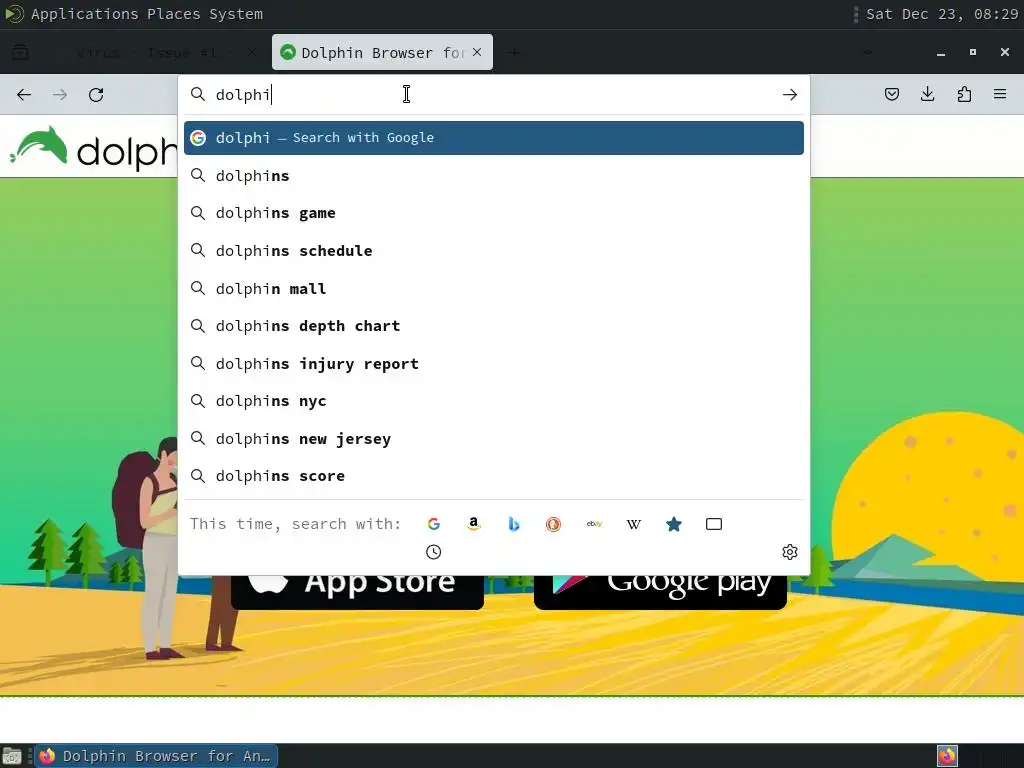This screenshot has height=768, width=1024.
Task: Open the System menu
Action: tap(236, 14)
